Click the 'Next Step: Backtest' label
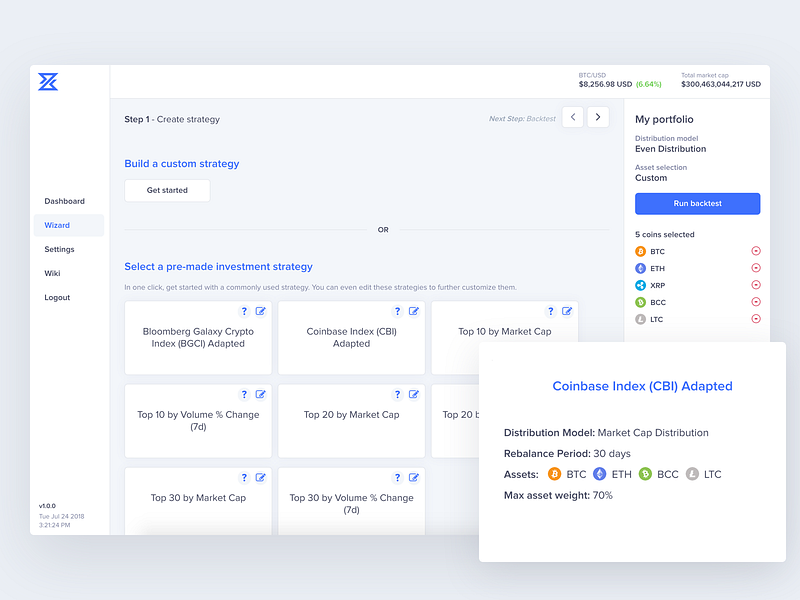800x600 pixels. pos(522,119)
